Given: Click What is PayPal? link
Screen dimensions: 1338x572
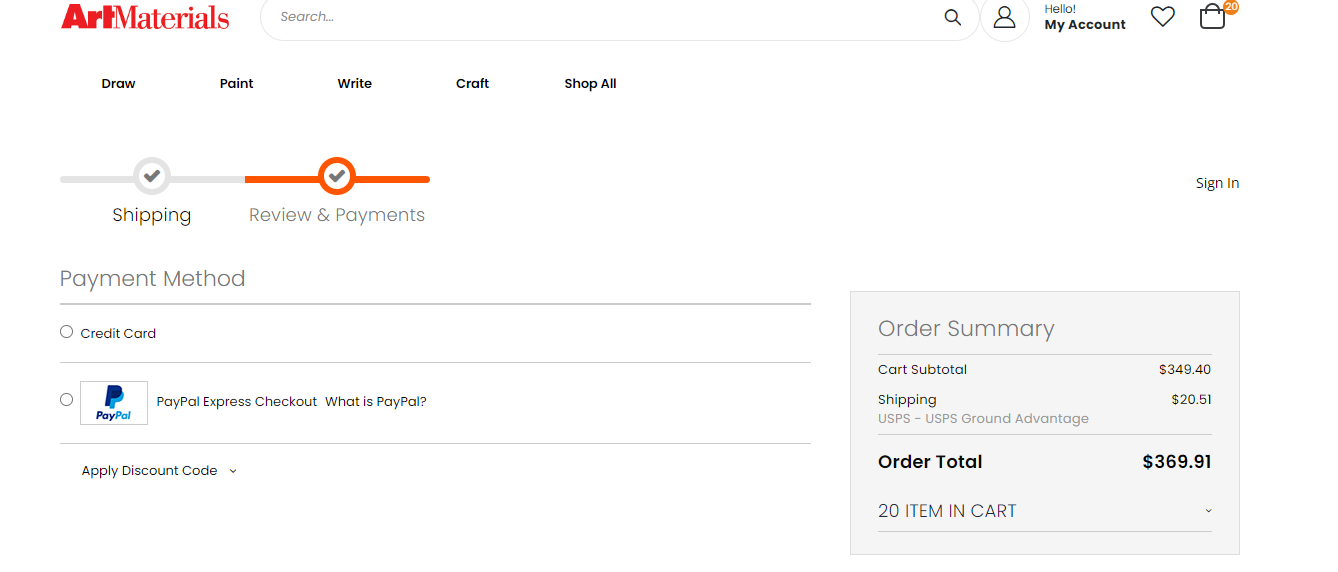Looking at the screenshot, I should click(x=376, y=402).
